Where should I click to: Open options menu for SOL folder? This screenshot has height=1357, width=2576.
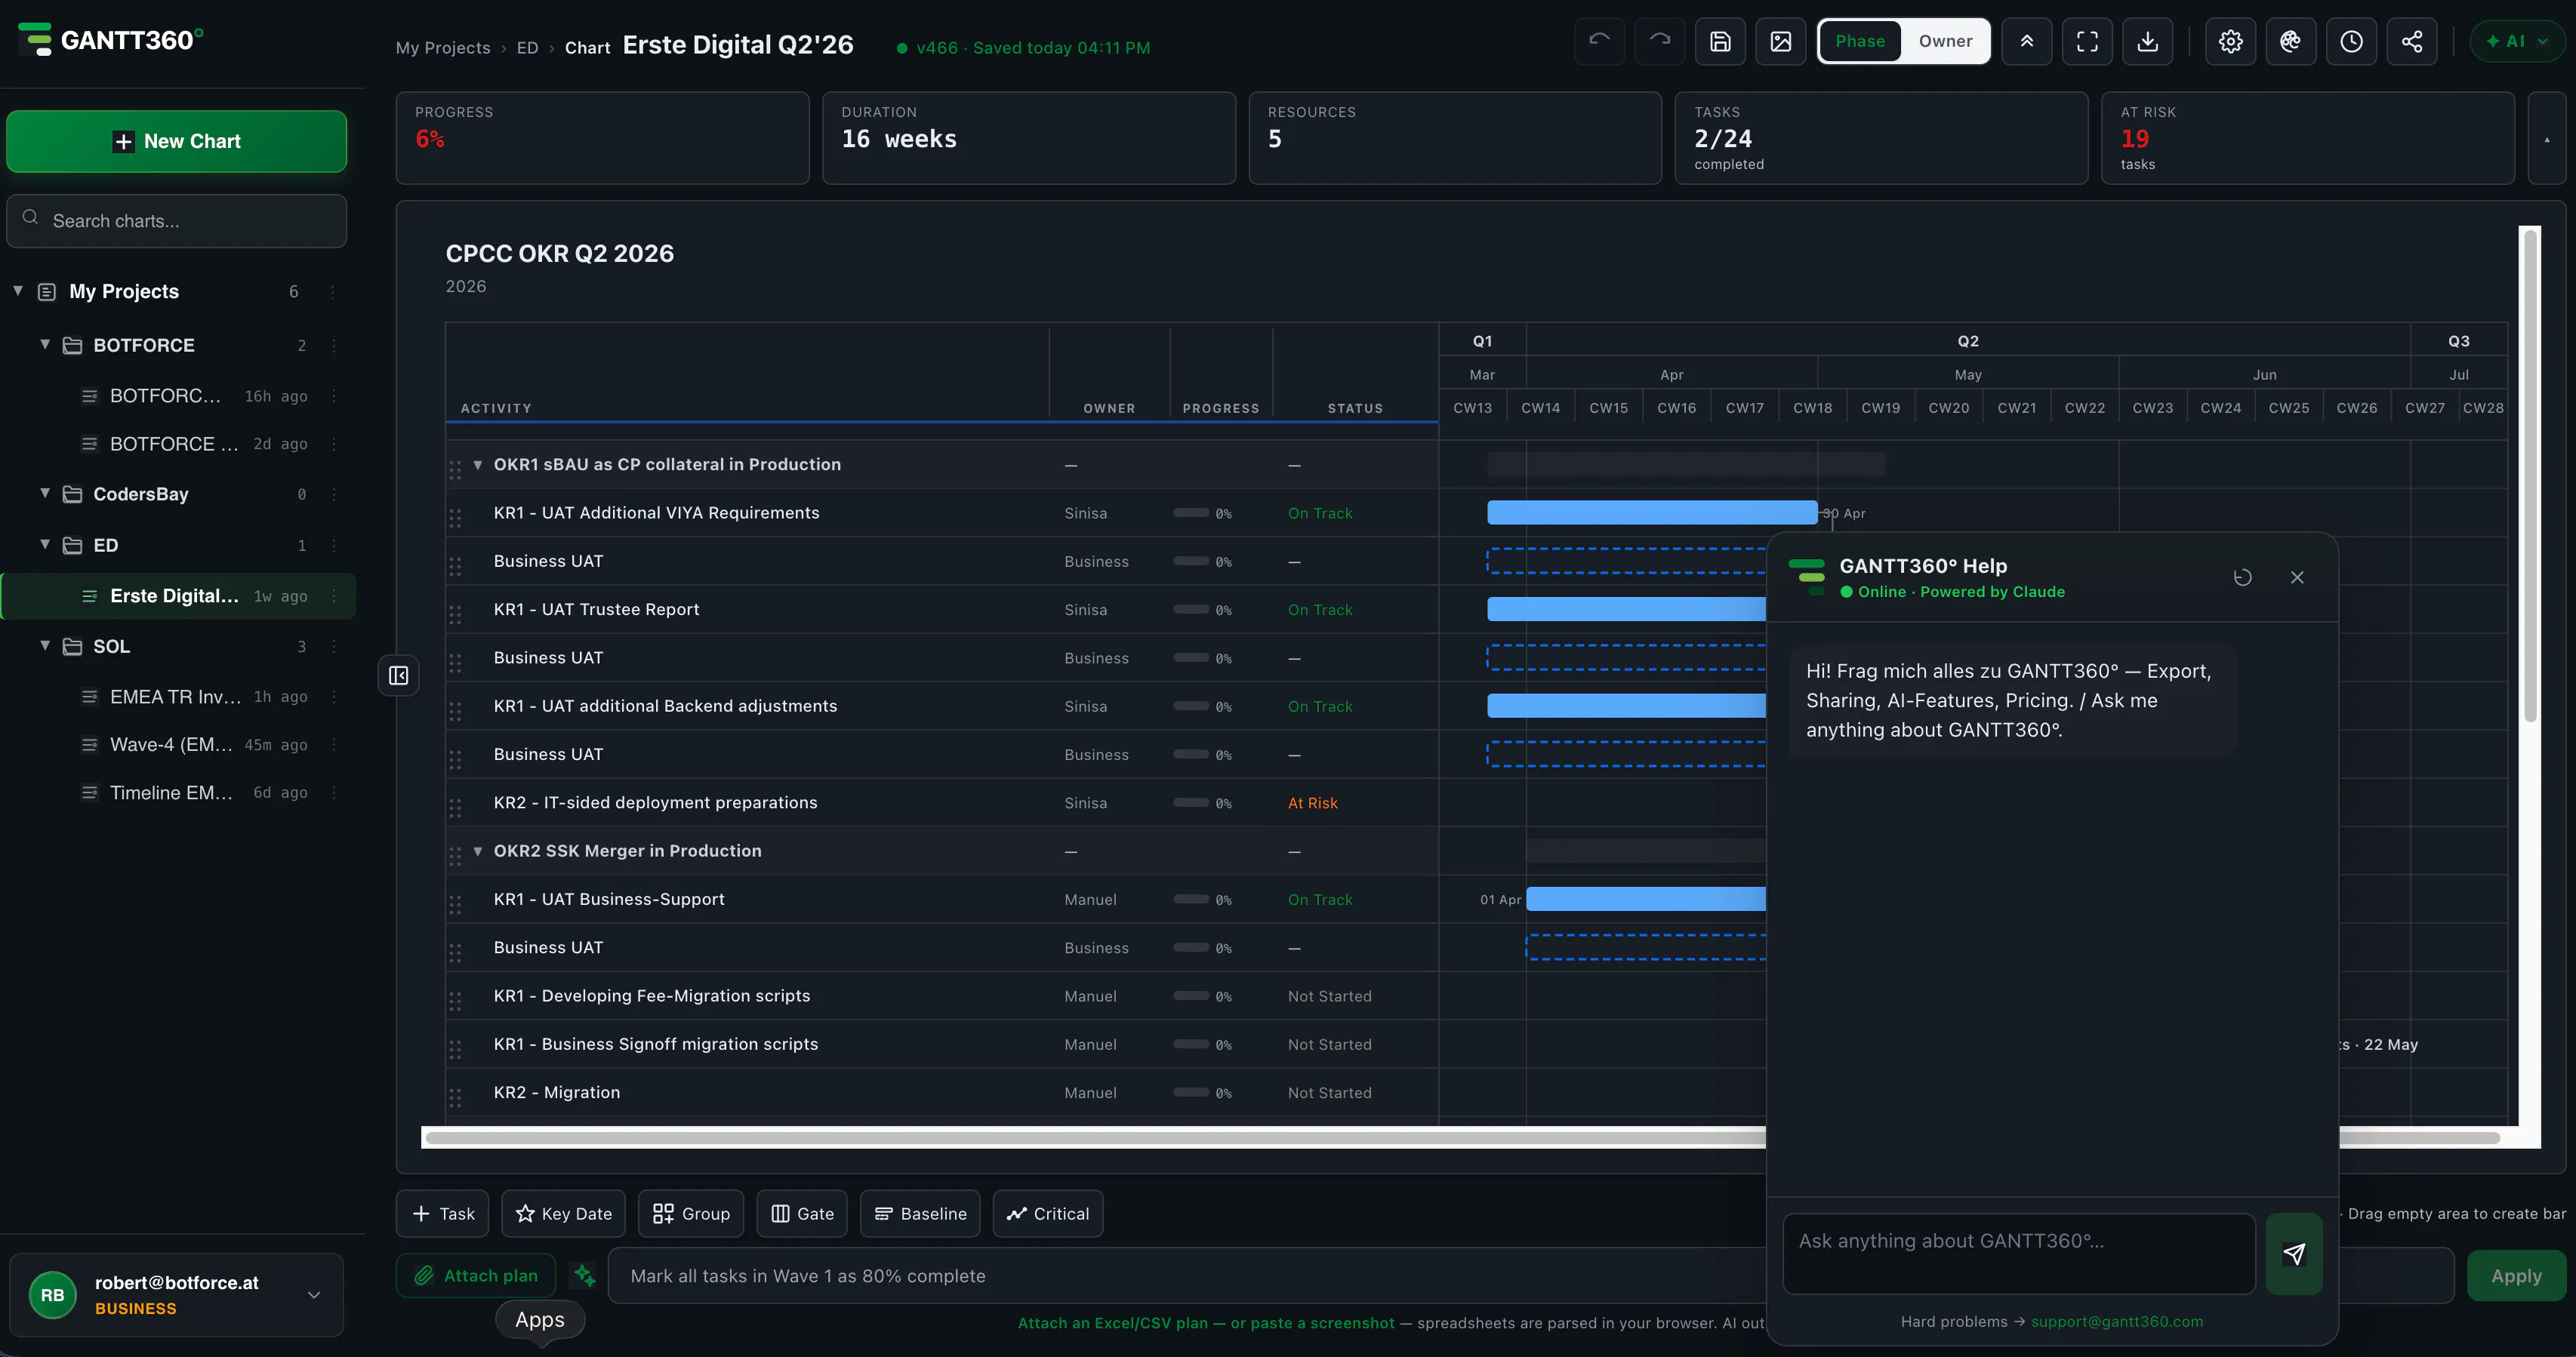pyautogui.click(x=333, y=647)
